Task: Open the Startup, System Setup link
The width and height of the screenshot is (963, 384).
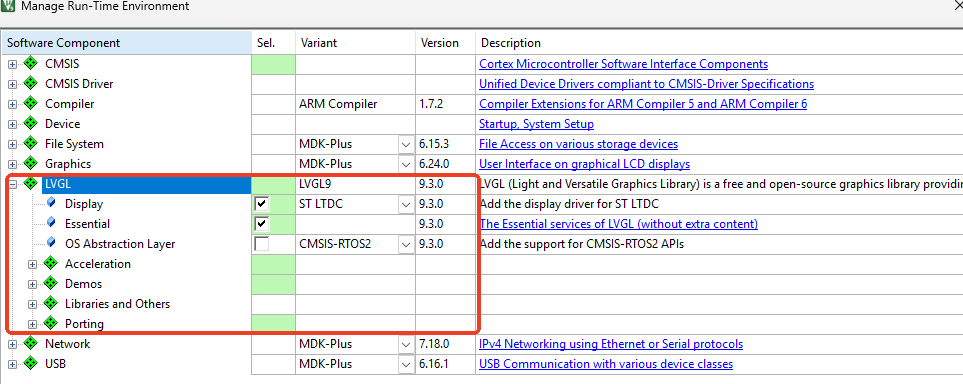Action: (536, 124)
